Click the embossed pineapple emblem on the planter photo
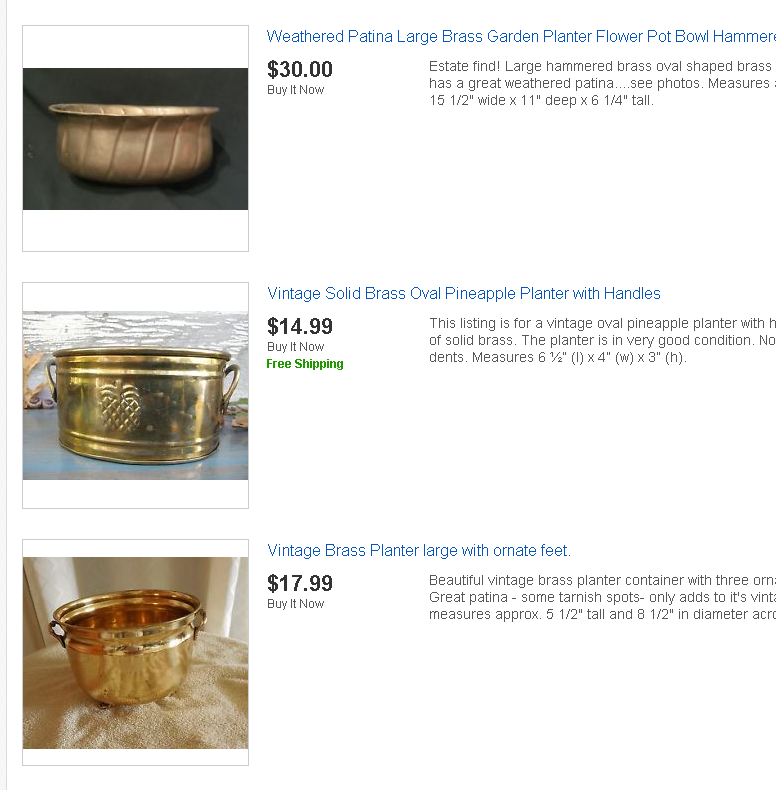 tap(119, 408)
